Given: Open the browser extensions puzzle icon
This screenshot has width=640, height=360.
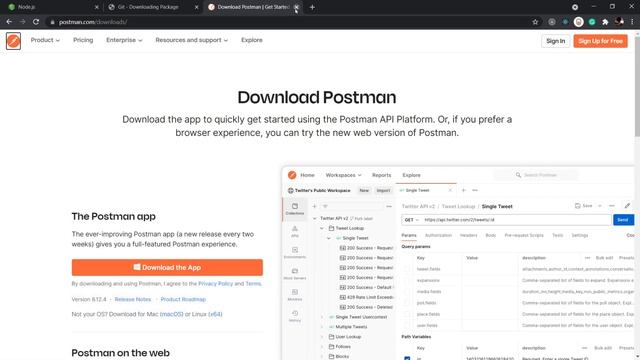Looking at the screenshot, I should (605, 22).
